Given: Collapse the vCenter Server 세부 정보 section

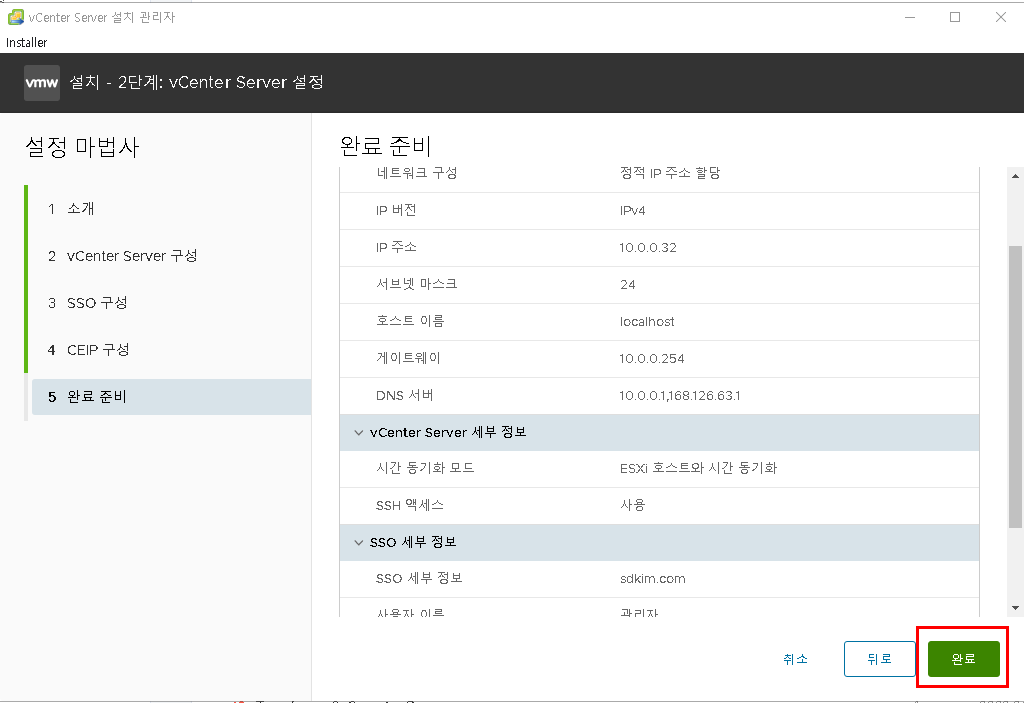Looking at the screenshot, I should pyautogui.click(x=359, y=433).
